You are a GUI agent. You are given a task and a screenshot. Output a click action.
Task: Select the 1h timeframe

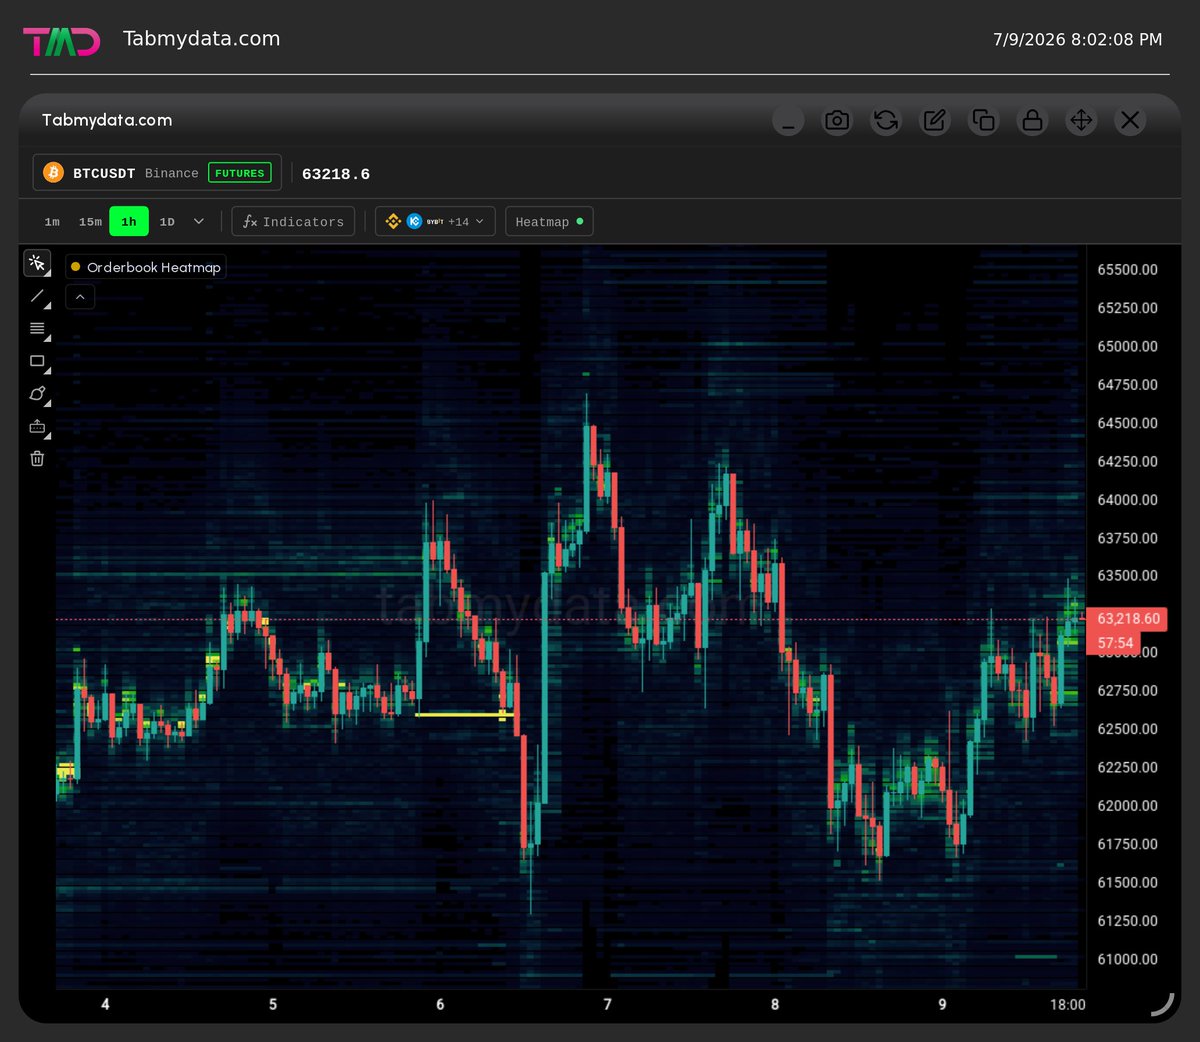click(x=129, y=222)
